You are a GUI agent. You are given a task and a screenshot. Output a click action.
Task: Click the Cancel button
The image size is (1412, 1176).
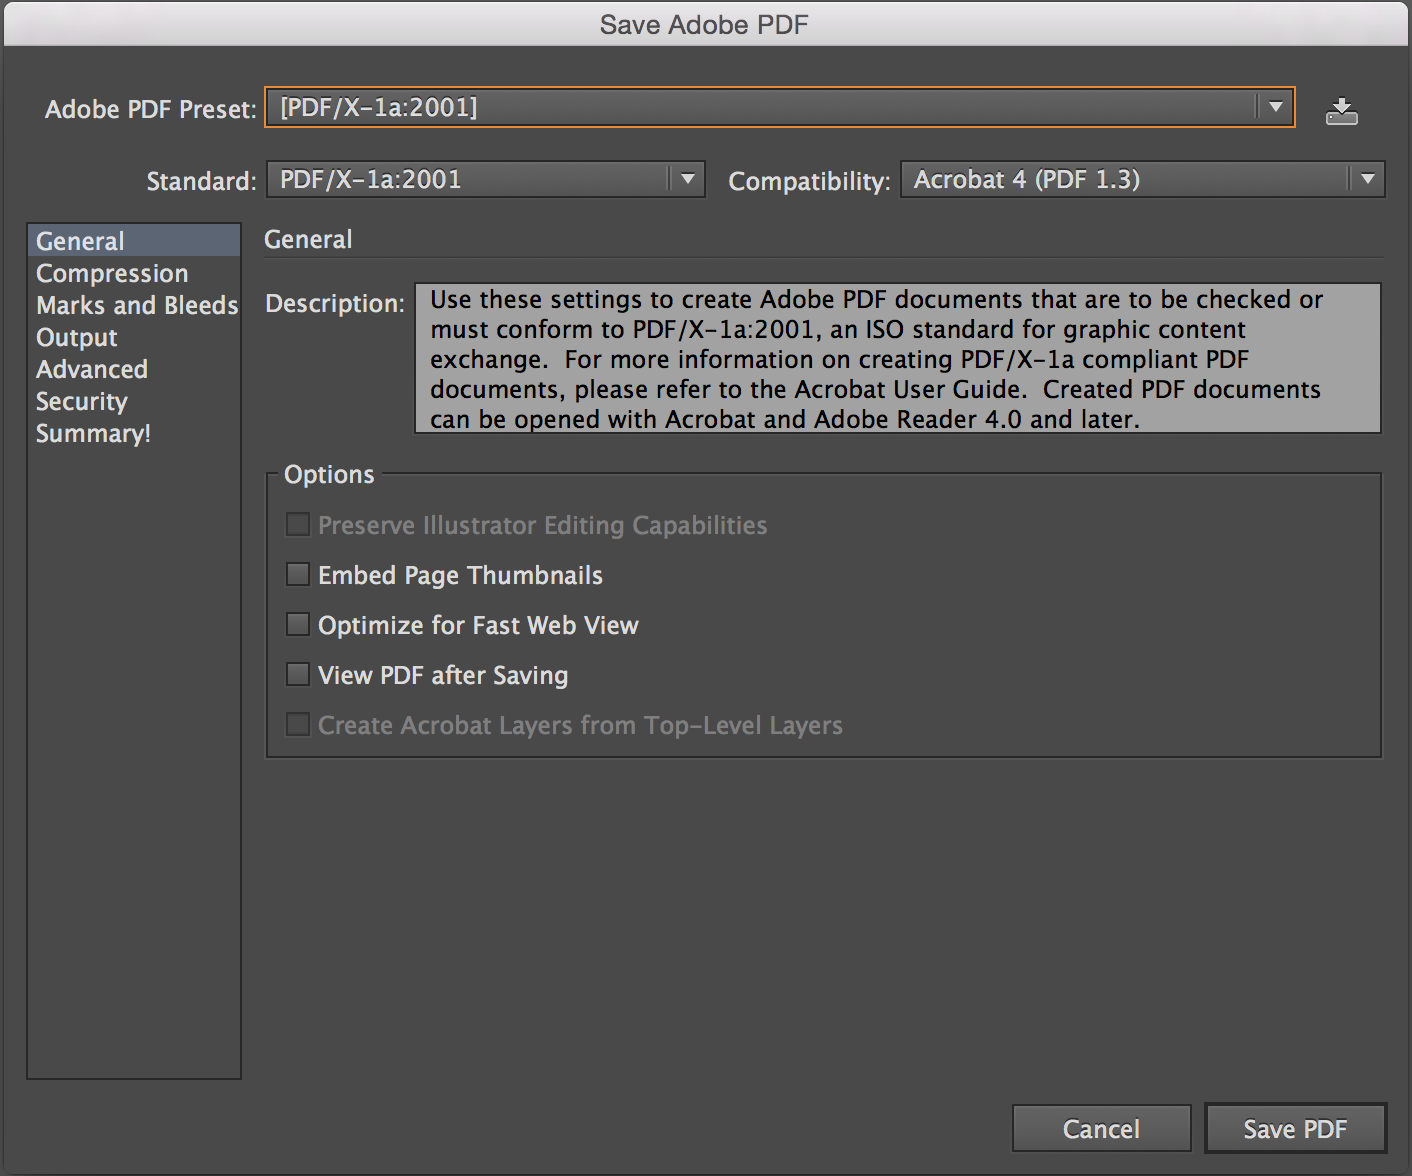point(1101,1129)
